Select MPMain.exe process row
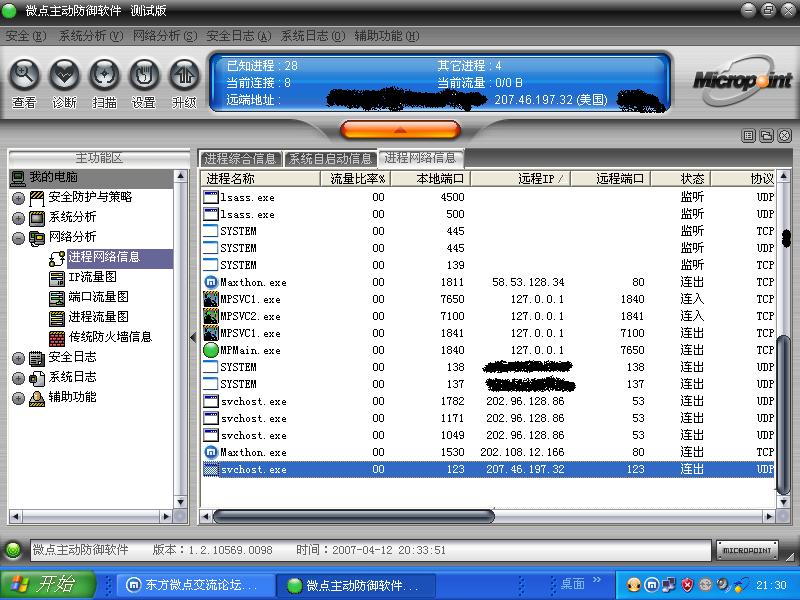 click(488, 350)
